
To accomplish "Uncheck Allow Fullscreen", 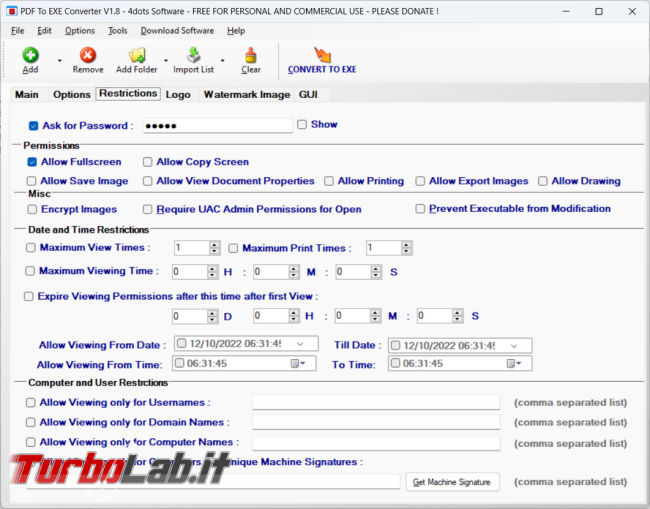I will 32,162.
